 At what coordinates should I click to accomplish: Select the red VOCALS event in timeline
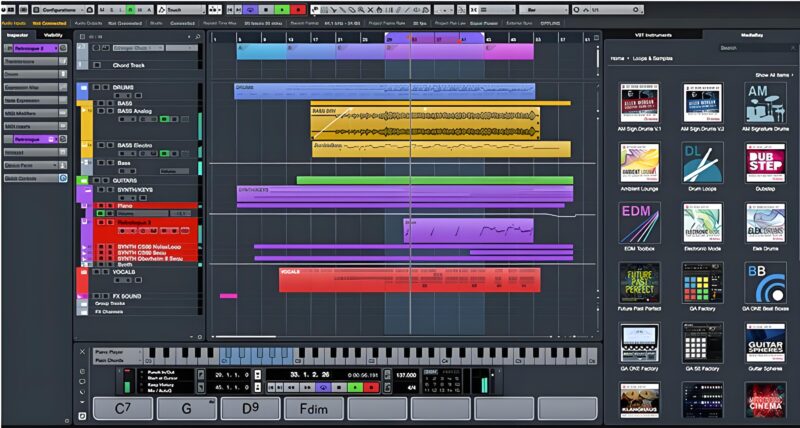click(x=410, y=280)
